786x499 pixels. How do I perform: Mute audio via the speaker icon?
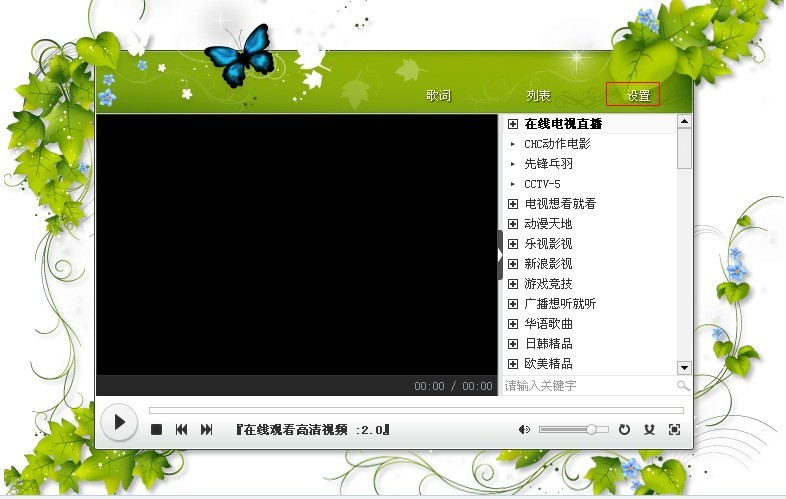pyautogui.click(x=524, y=430)
